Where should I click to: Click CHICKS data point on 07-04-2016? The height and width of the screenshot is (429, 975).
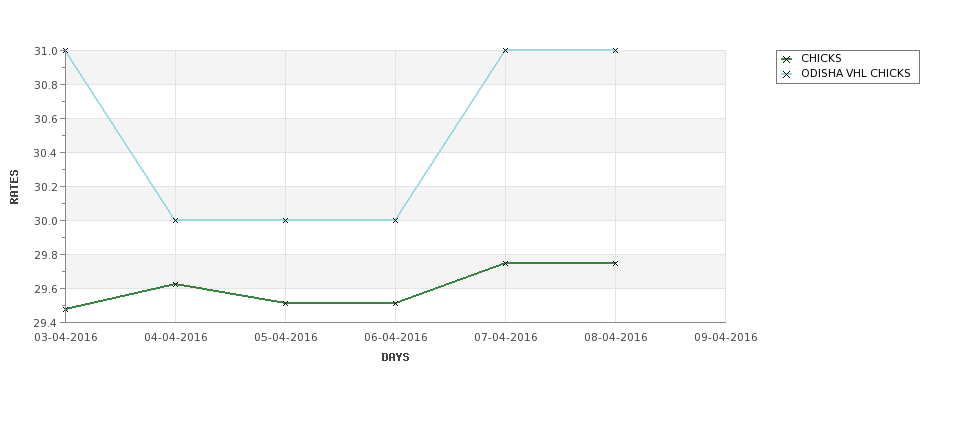(x=506, y=263)
